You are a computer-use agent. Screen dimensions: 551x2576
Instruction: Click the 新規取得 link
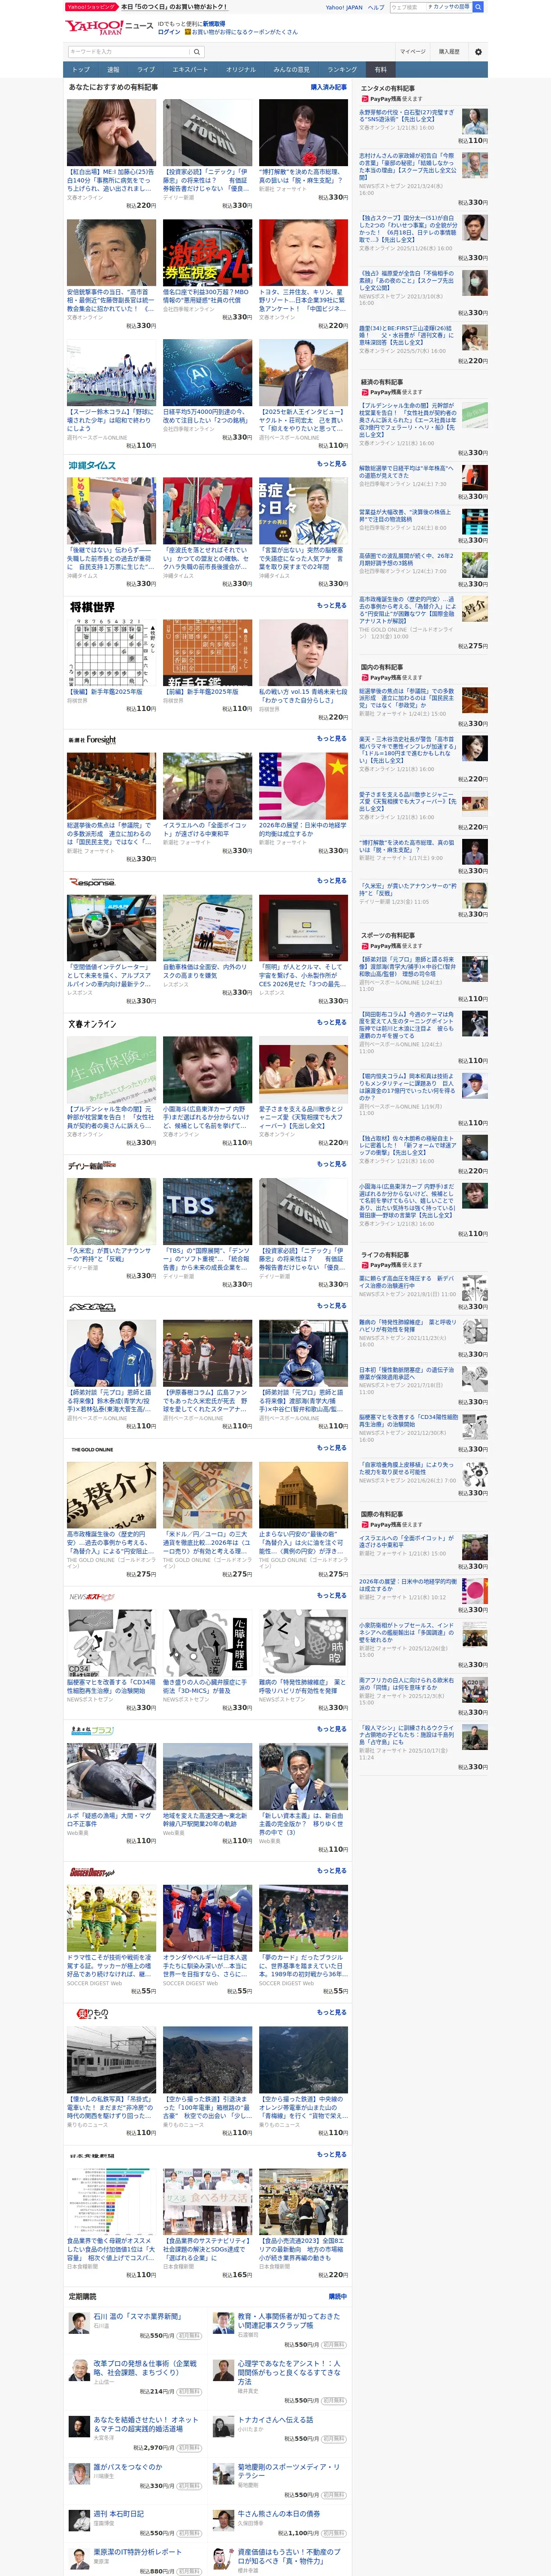click(214, 23)
